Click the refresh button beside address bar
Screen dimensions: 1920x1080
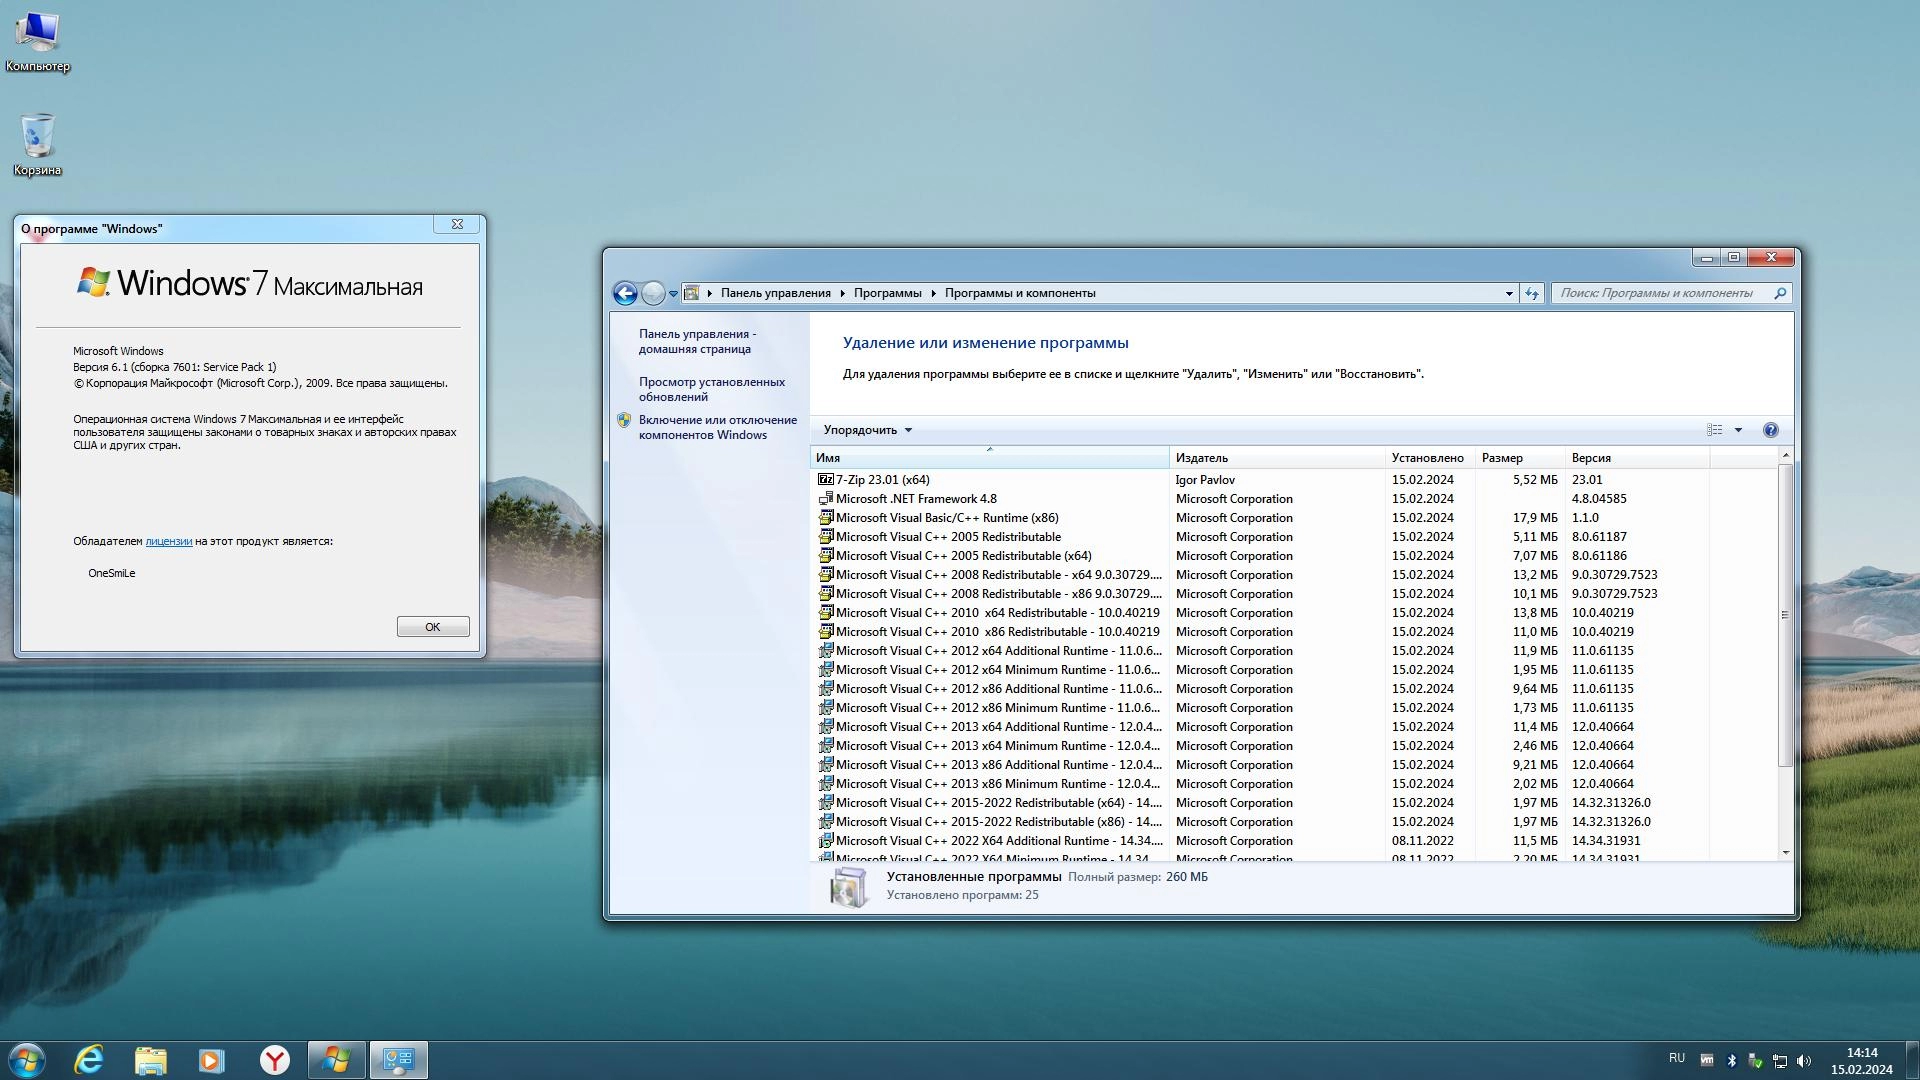(1532, 293)
